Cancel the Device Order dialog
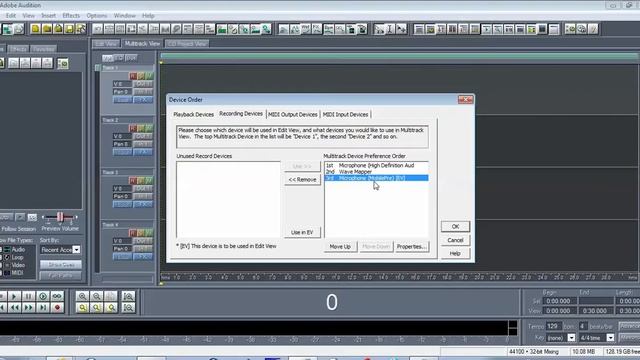 tap(455, 240)
